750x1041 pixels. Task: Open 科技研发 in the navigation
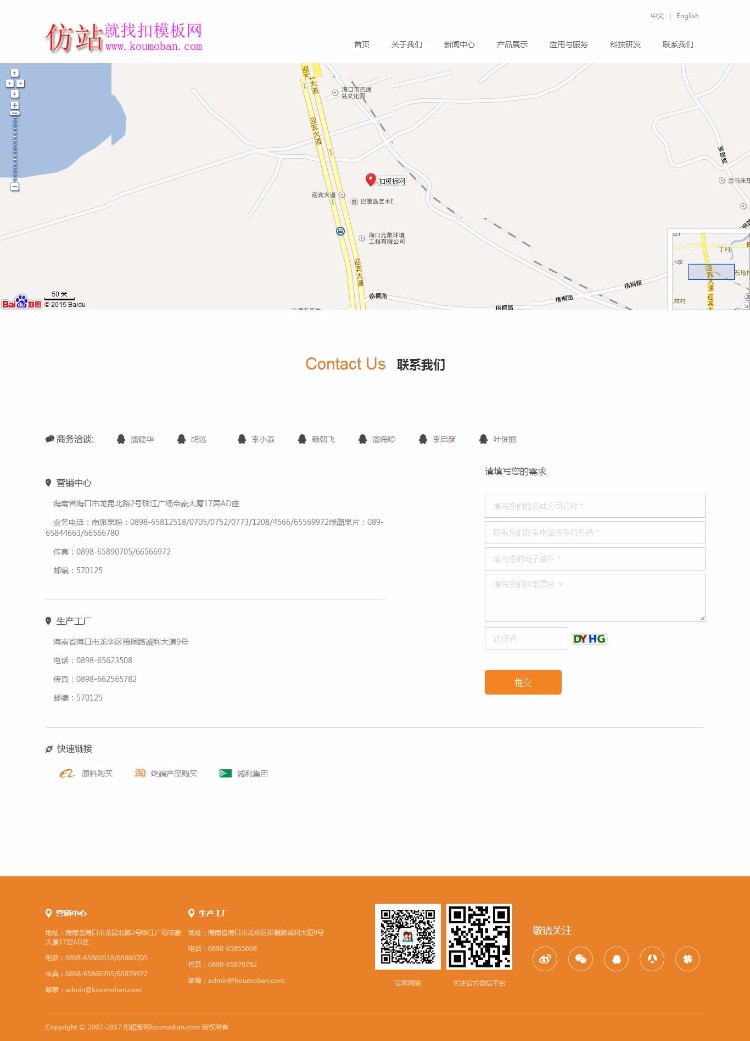[x=625, y=44]
